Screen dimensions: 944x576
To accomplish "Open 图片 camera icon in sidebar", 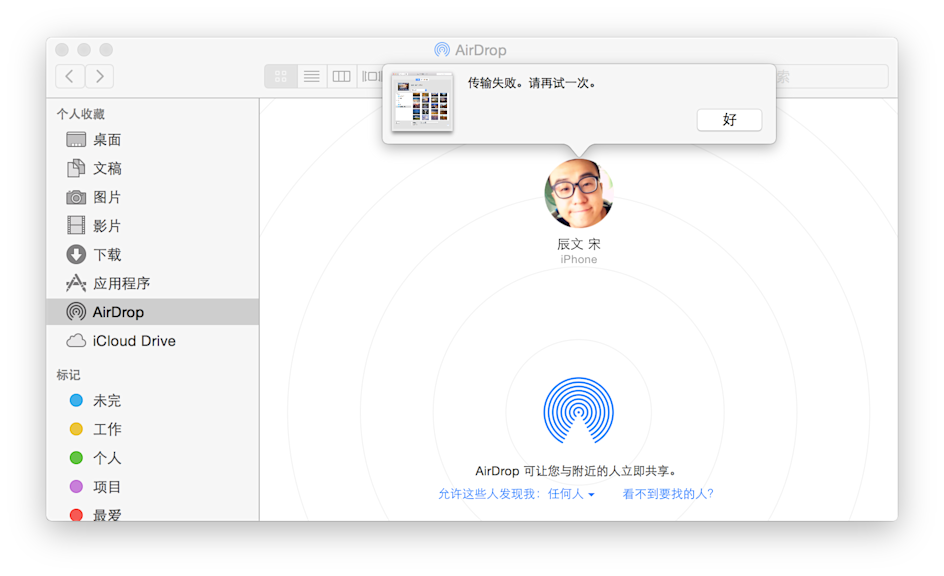I will pos(76,197).
